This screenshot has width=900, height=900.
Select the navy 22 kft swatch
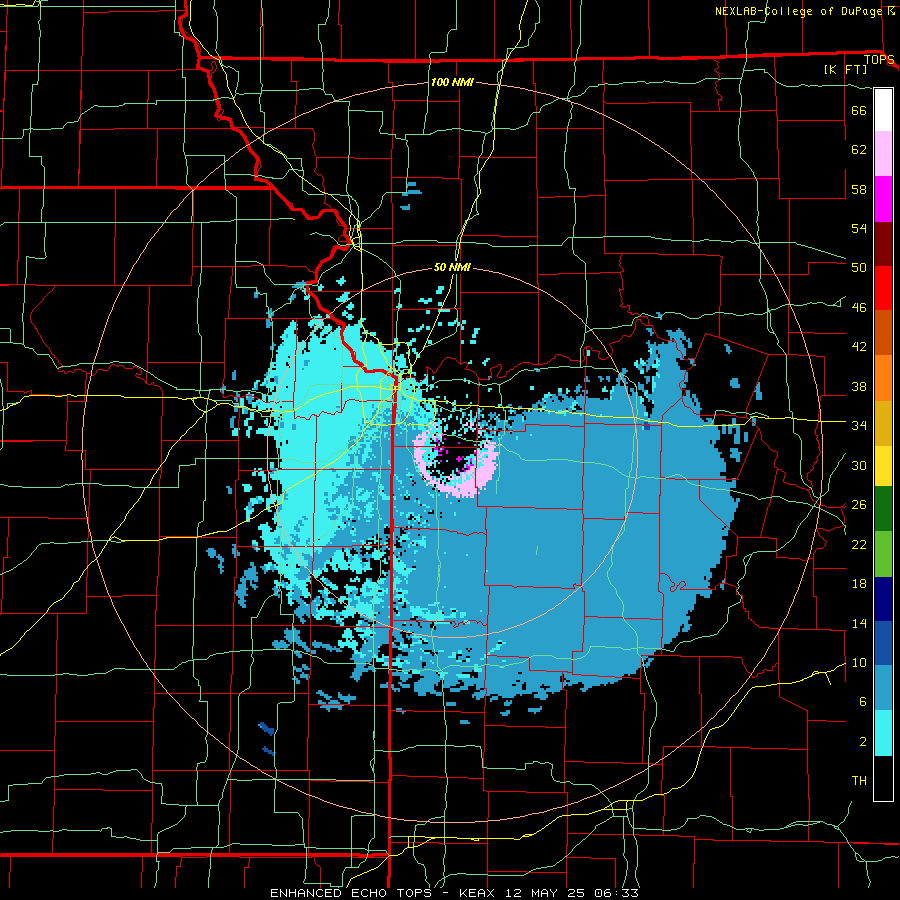click(x=883, y=599)
